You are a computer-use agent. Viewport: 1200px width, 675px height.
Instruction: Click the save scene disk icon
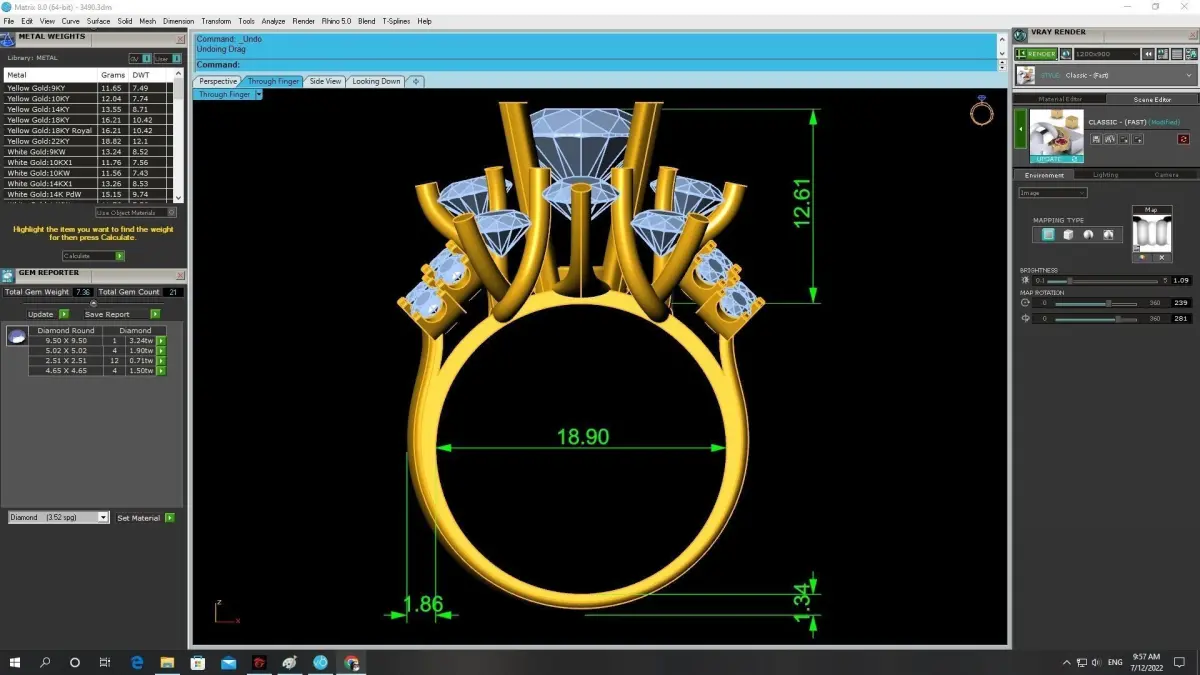click(1097, 139)
